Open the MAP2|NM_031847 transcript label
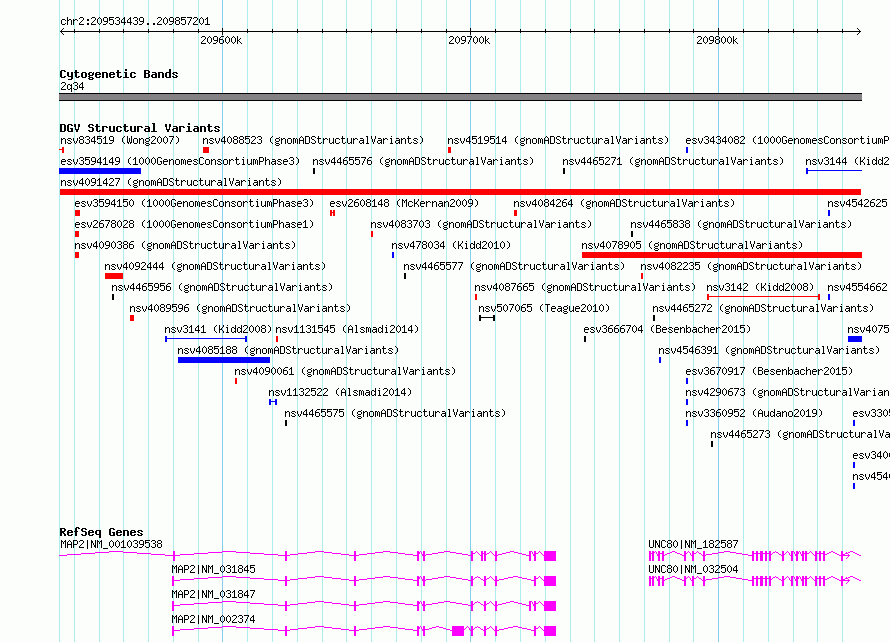Screen dimensions: 890x642 pyautogui.click(x=213, y=594)
